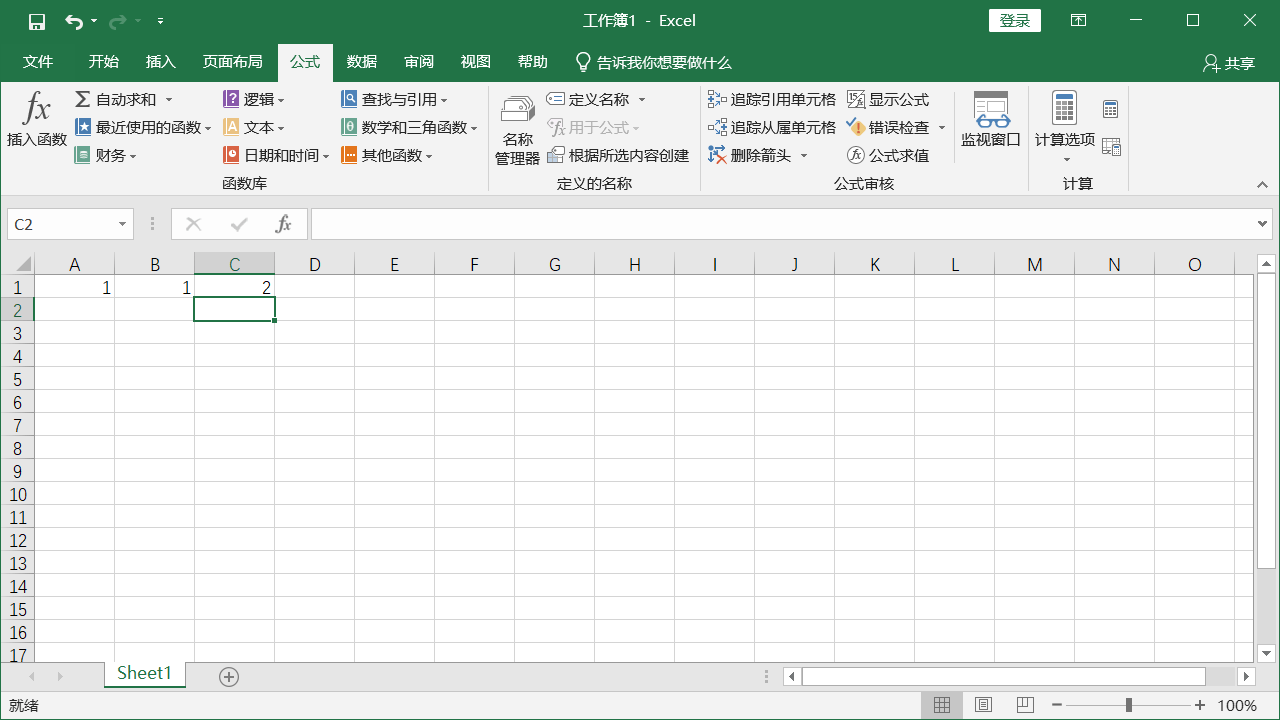Click Evaluate Formula (公式求值)
The image size is (1280, 720).
[x=888, y=156]
